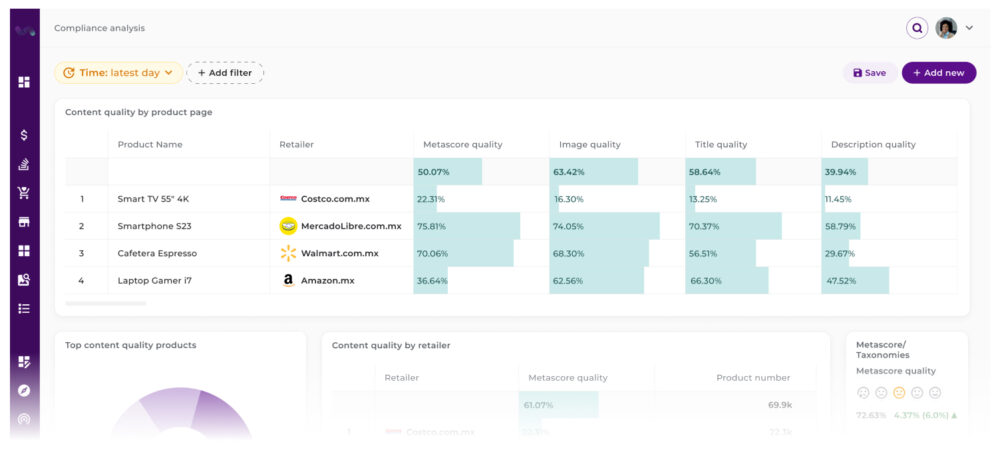The height and width of the screenshot is (466, 1000).
Task: Click the Add filter button
Action: (x=225, y=73)
